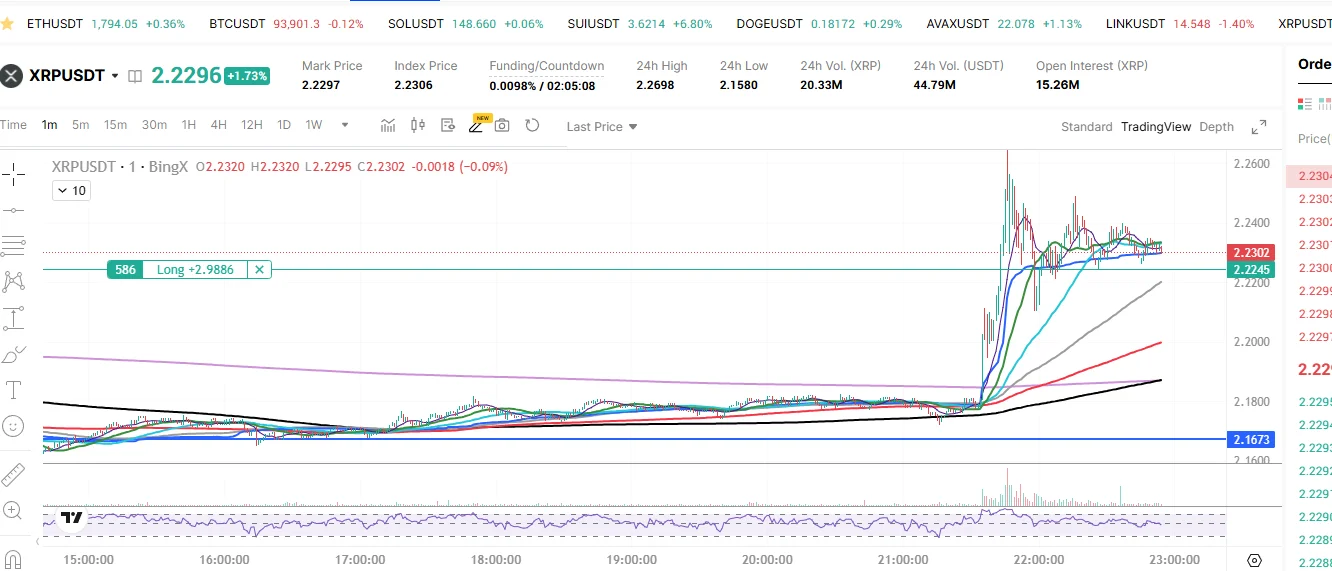Click the Funding/Countdown label
This screenshot has height=571, width=1332.
(x=546, y=66)
